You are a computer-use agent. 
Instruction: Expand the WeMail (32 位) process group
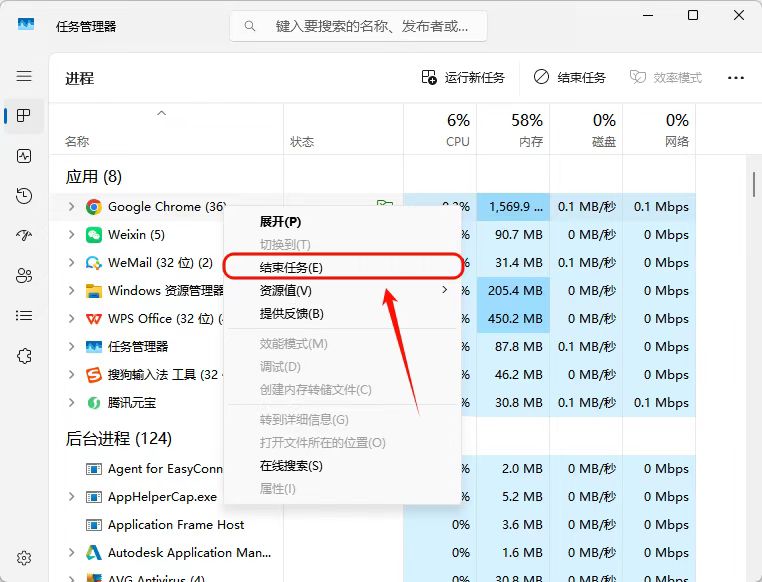[x=71, y=263]
